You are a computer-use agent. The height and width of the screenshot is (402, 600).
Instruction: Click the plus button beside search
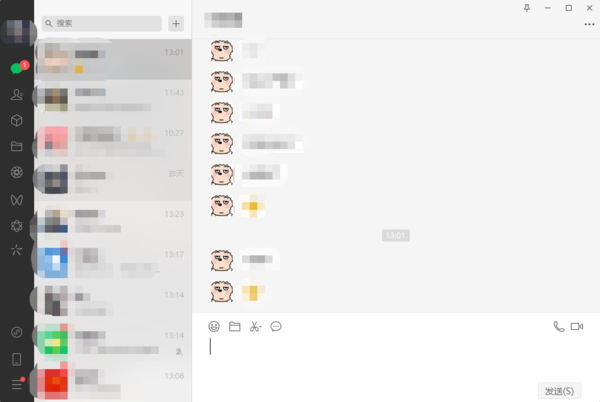tap(176, 24)
